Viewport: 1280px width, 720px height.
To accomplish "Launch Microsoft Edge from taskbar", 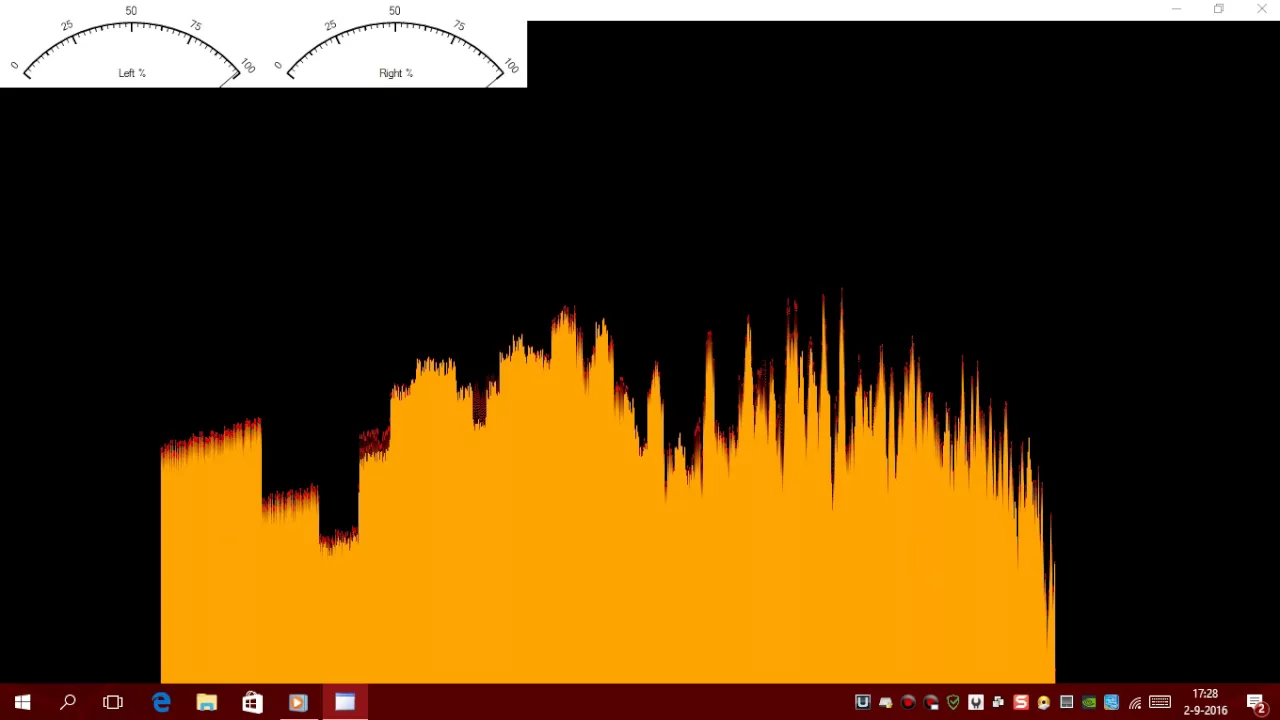I will pos(161,703).
